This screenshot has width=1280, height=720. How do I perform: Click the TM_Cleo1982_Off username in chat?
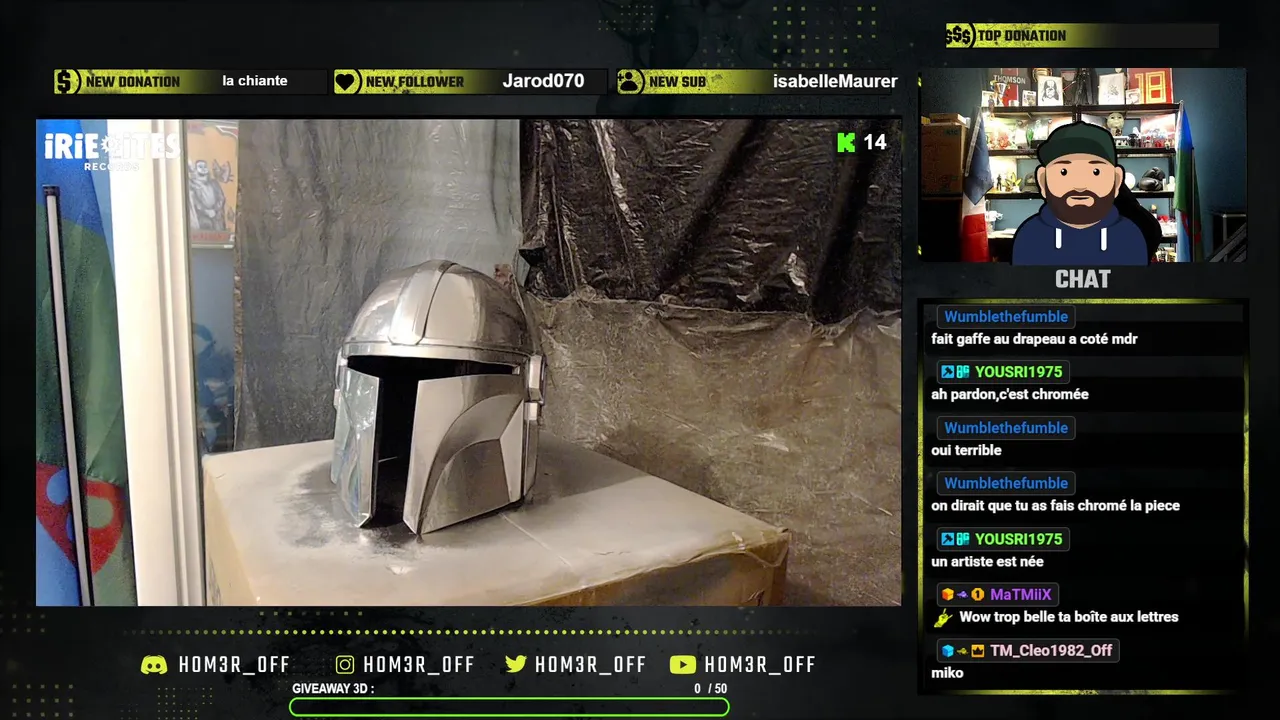tap(1051, 650)
